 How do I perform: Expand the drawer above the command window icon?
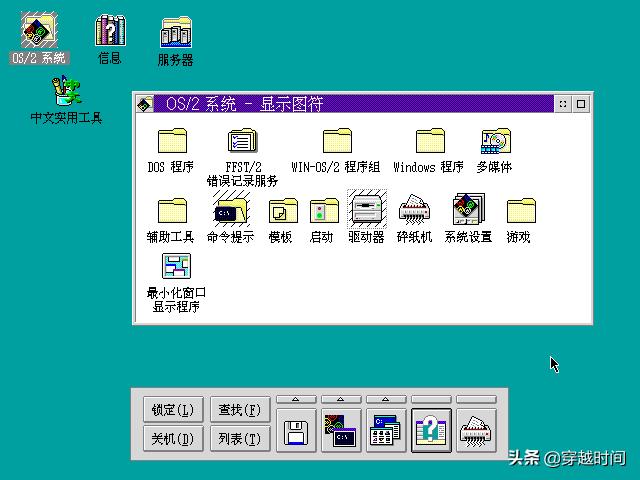341,399
